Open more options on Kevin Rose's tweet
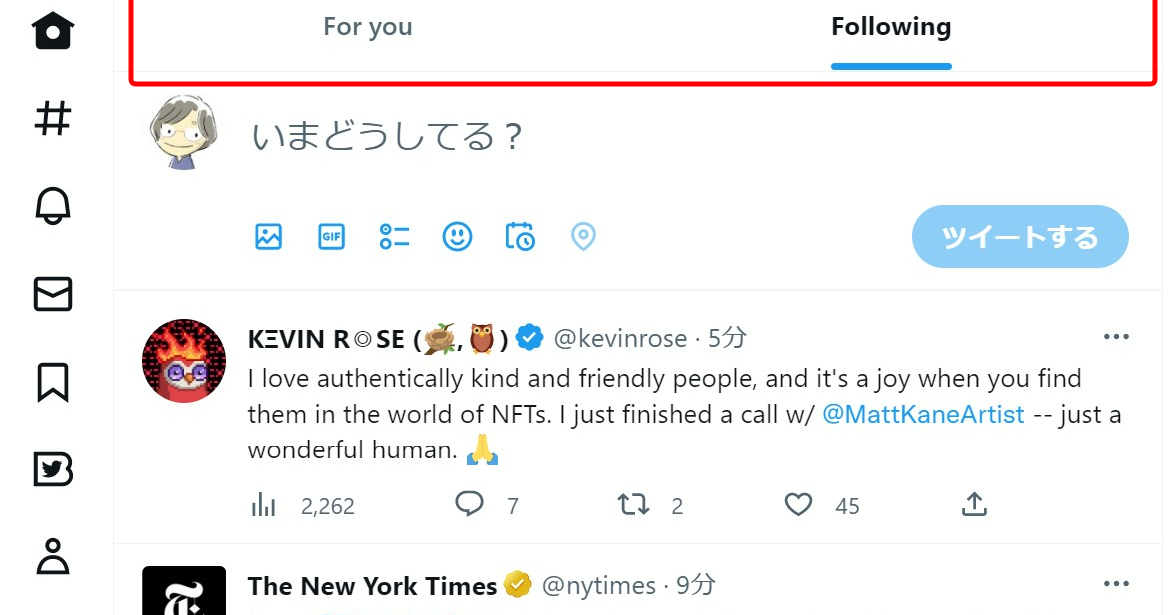 click(x=1116, y=337)
